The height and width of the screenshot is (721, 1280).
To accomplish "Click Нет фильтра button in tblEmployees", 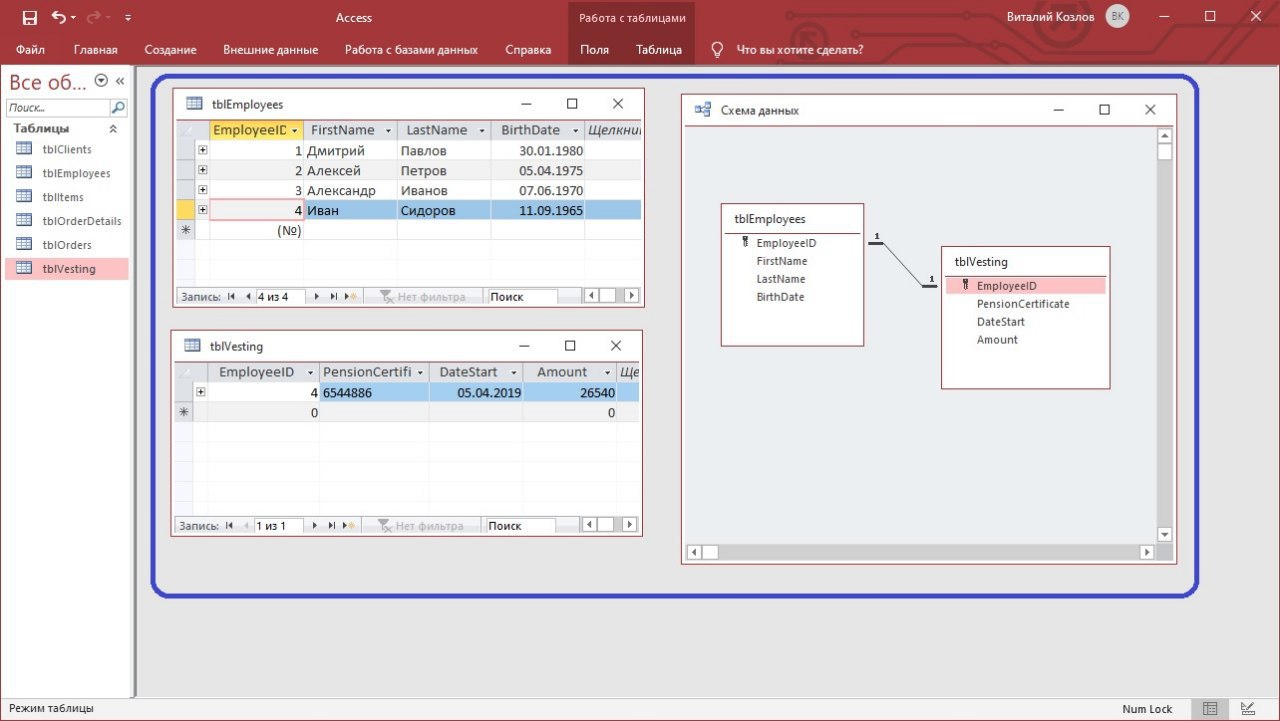I will (422, 296).
